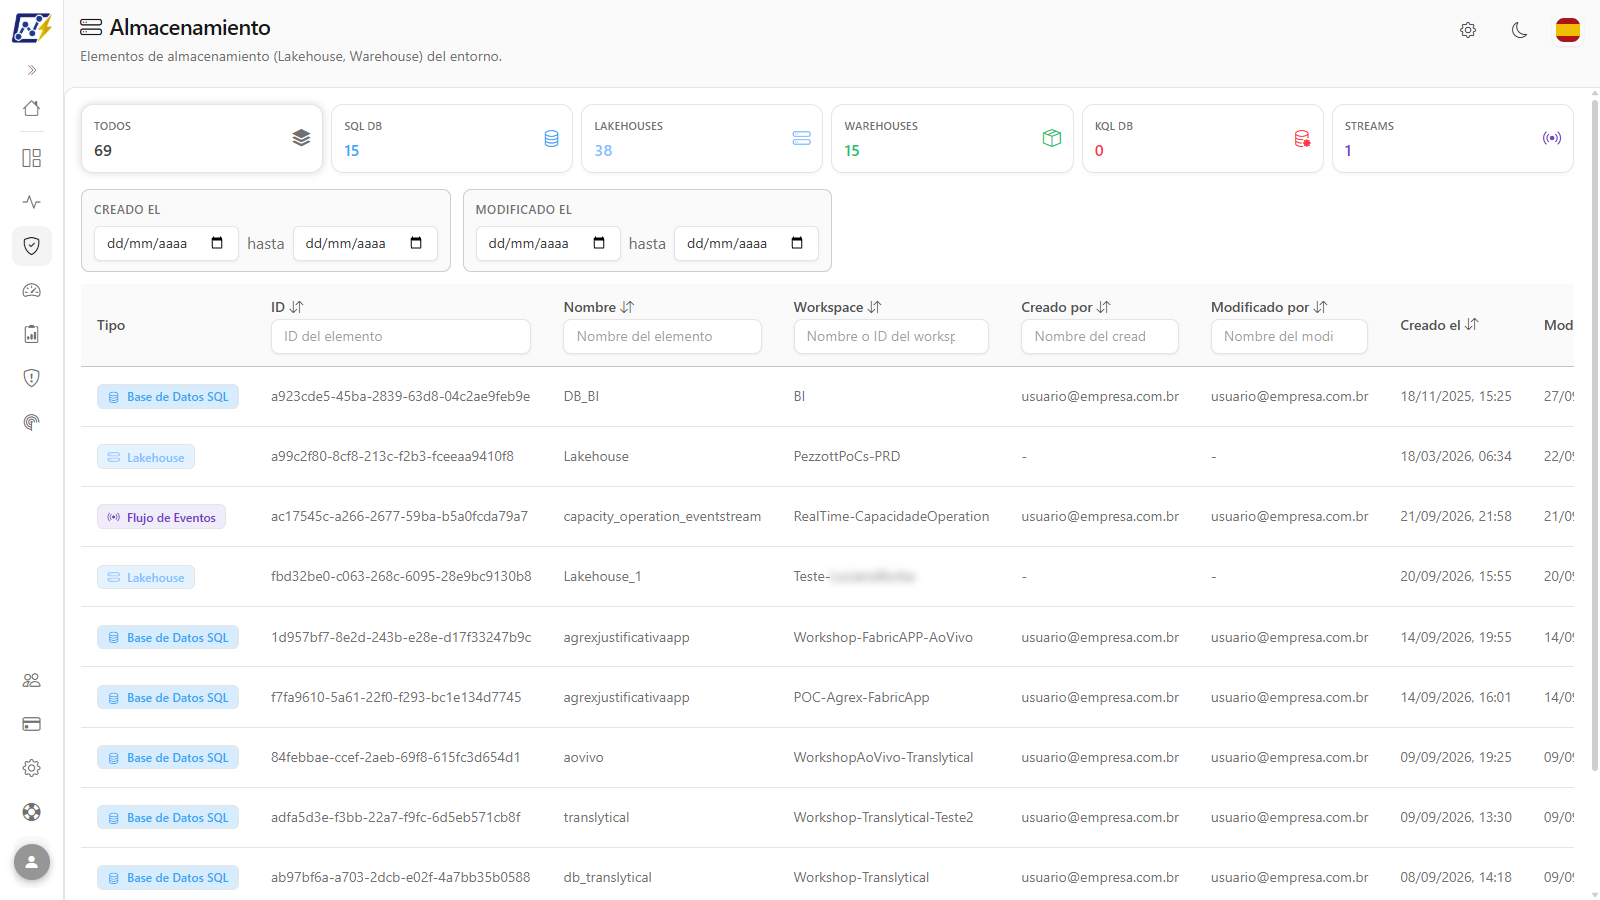Image resolution: width=1600 pixels, height=900 pixels.
Task: Open the fingerprint icon in the sidebar
Action: point(32,422)
